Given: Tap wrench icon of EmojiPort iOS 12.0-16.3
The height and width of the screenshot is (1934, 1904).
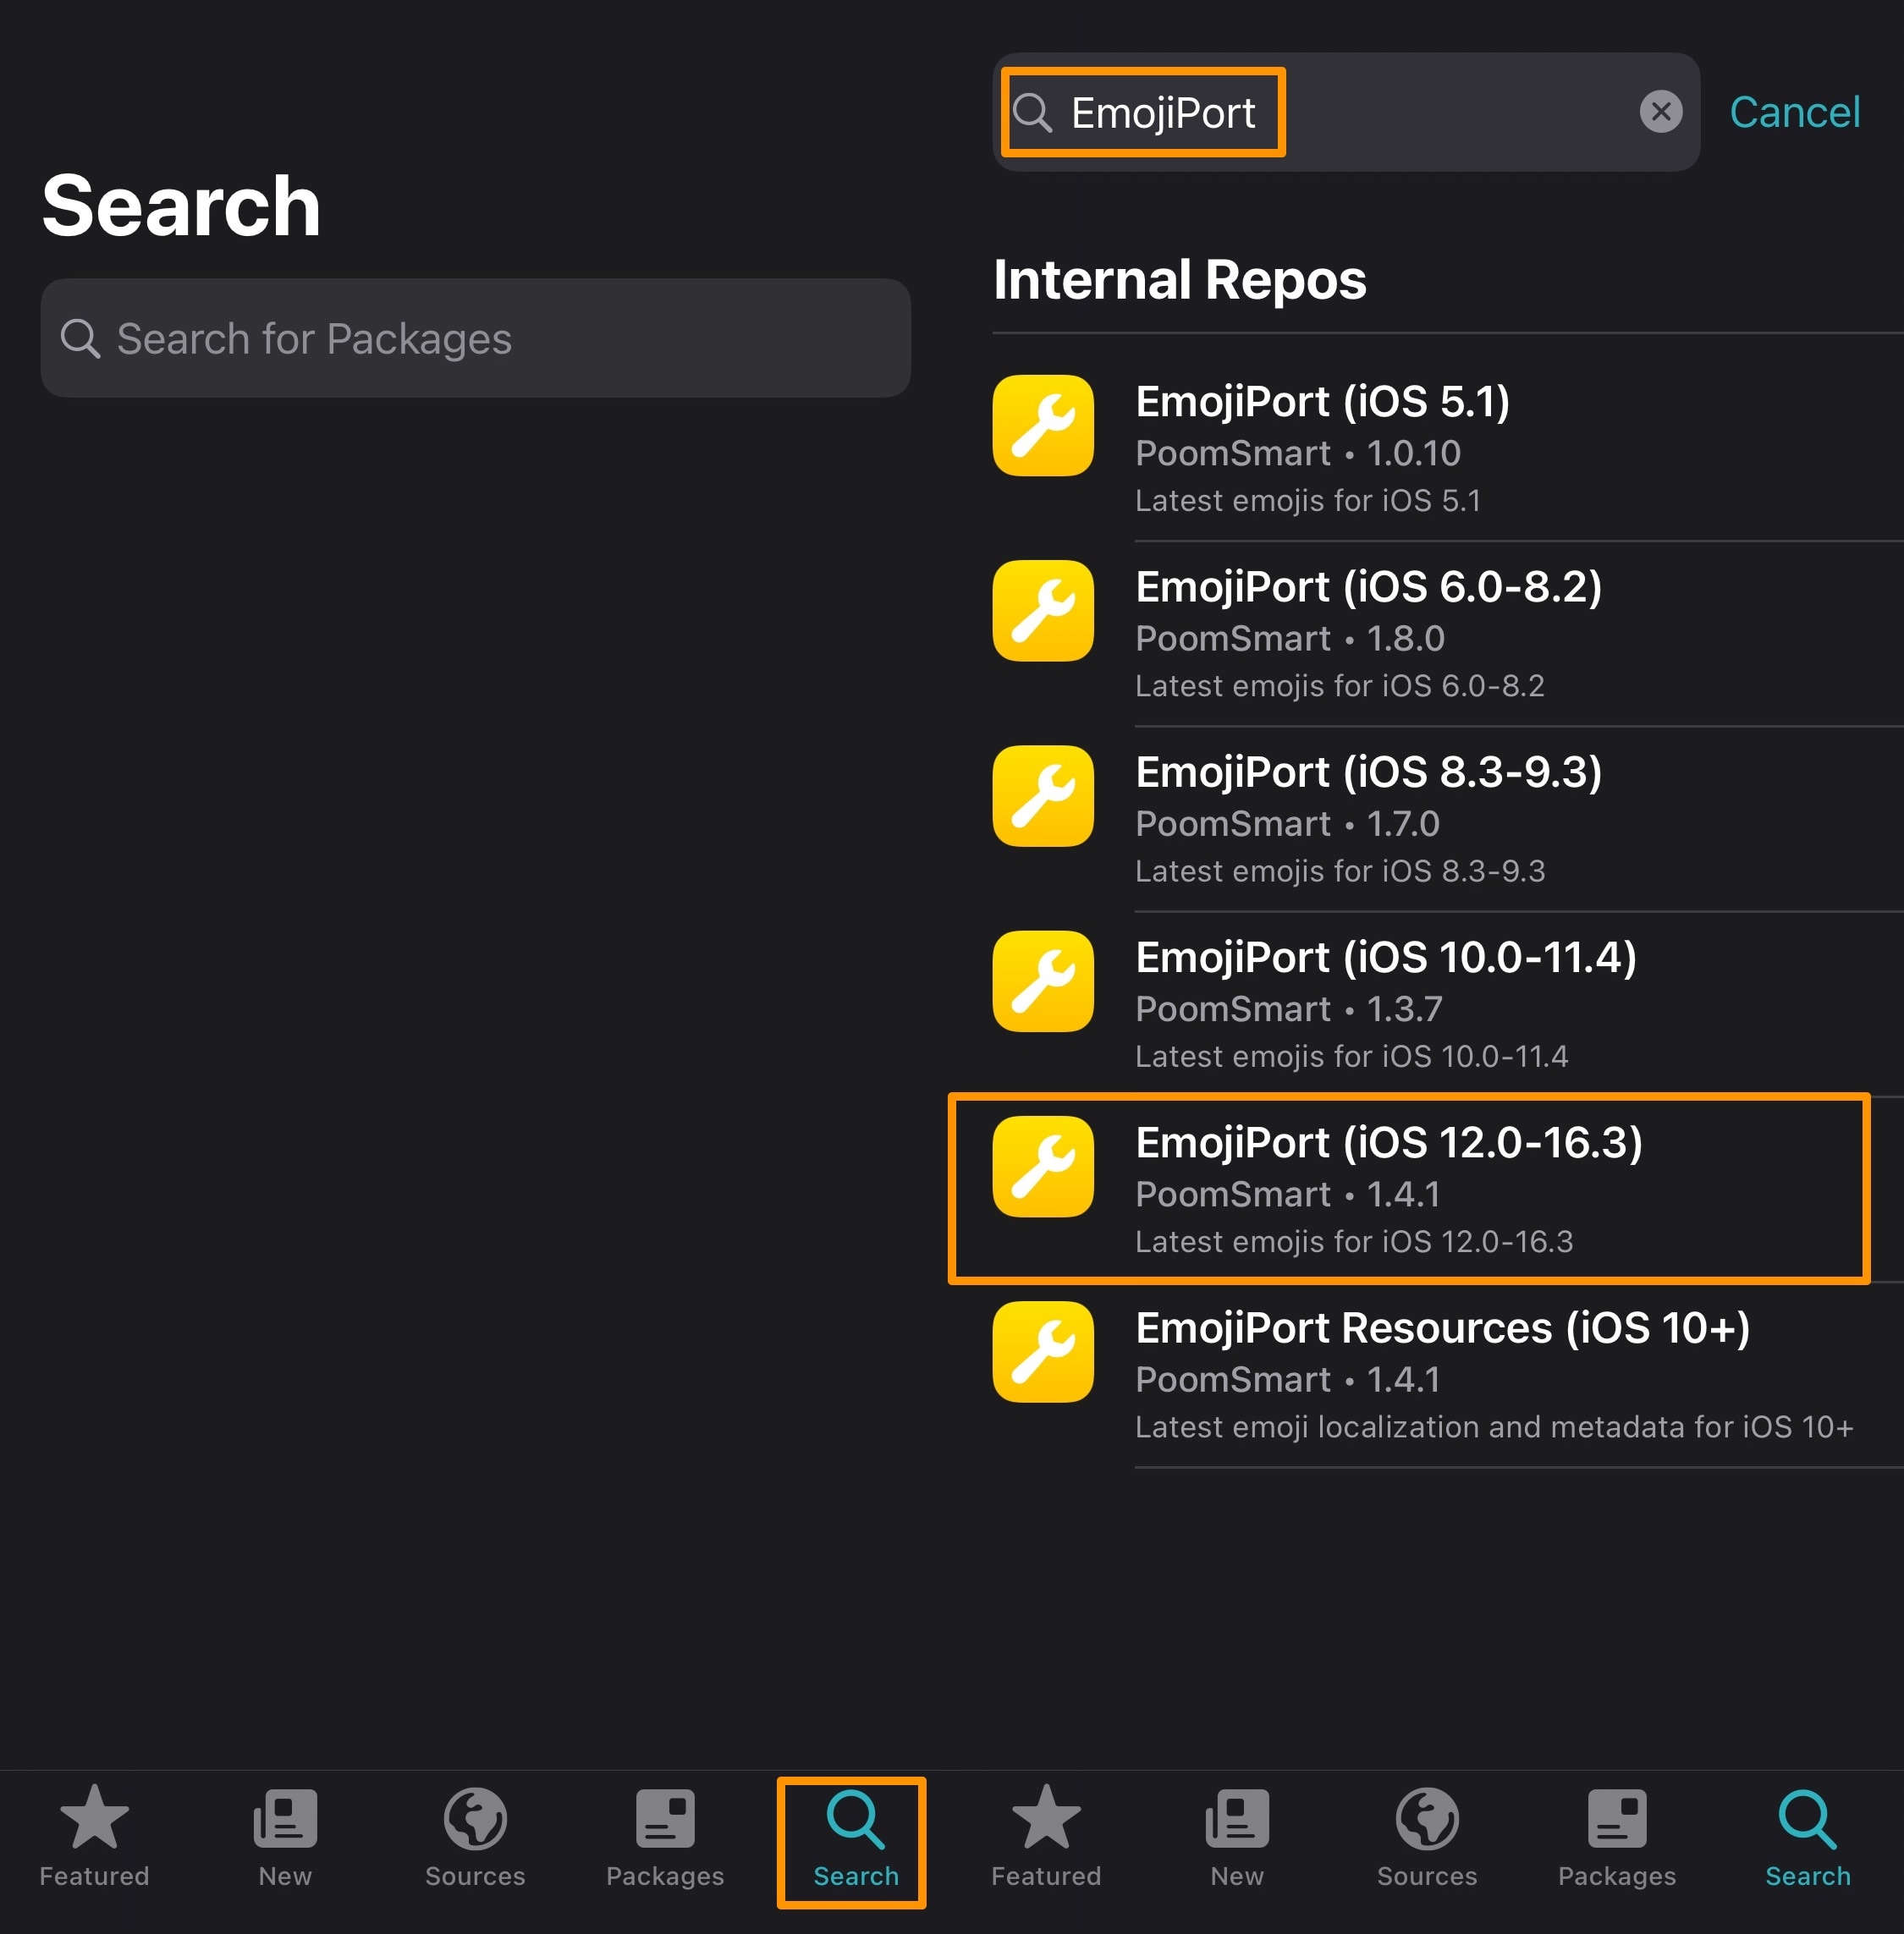Looking at the screenshot, I should tap(1043, 1166).
